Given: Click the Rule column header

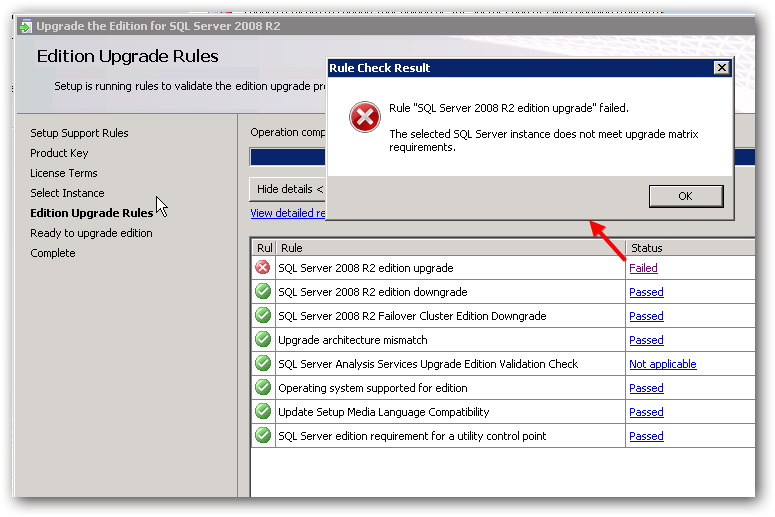Looking at the screenshot, I should [x=450, y=248].
